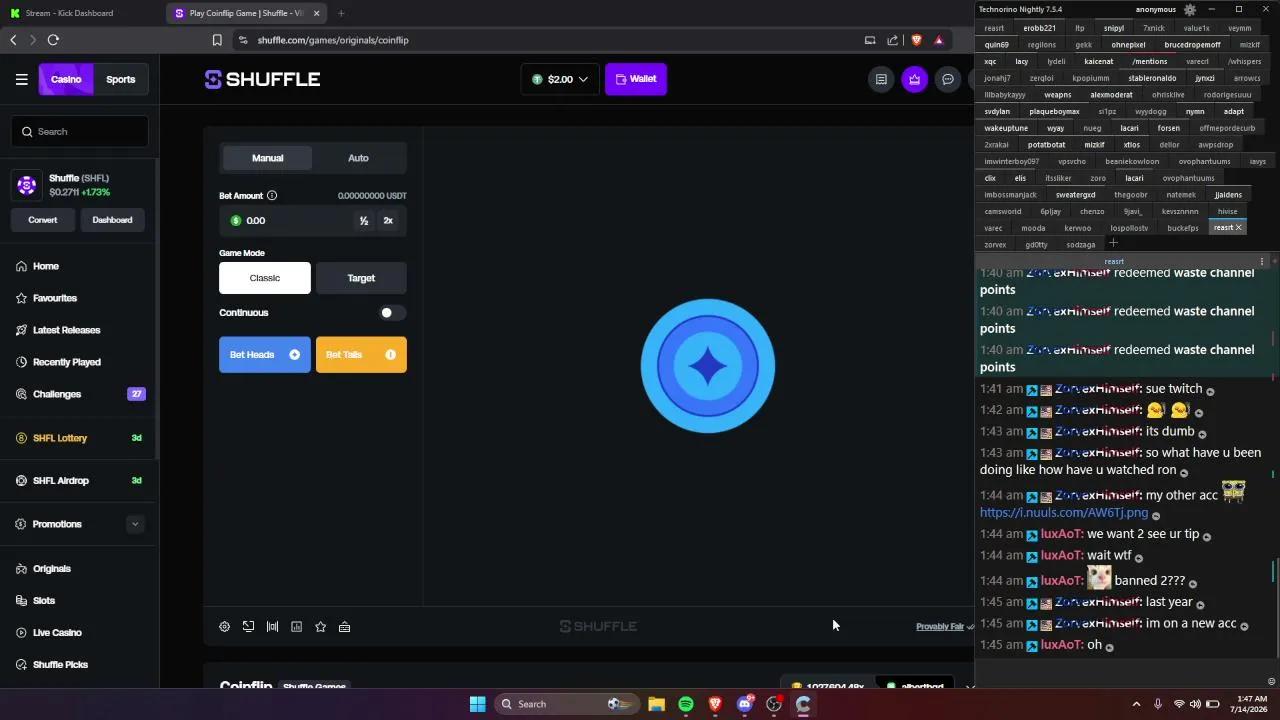Open the bet slip list icon in the header

click(881, 79)
